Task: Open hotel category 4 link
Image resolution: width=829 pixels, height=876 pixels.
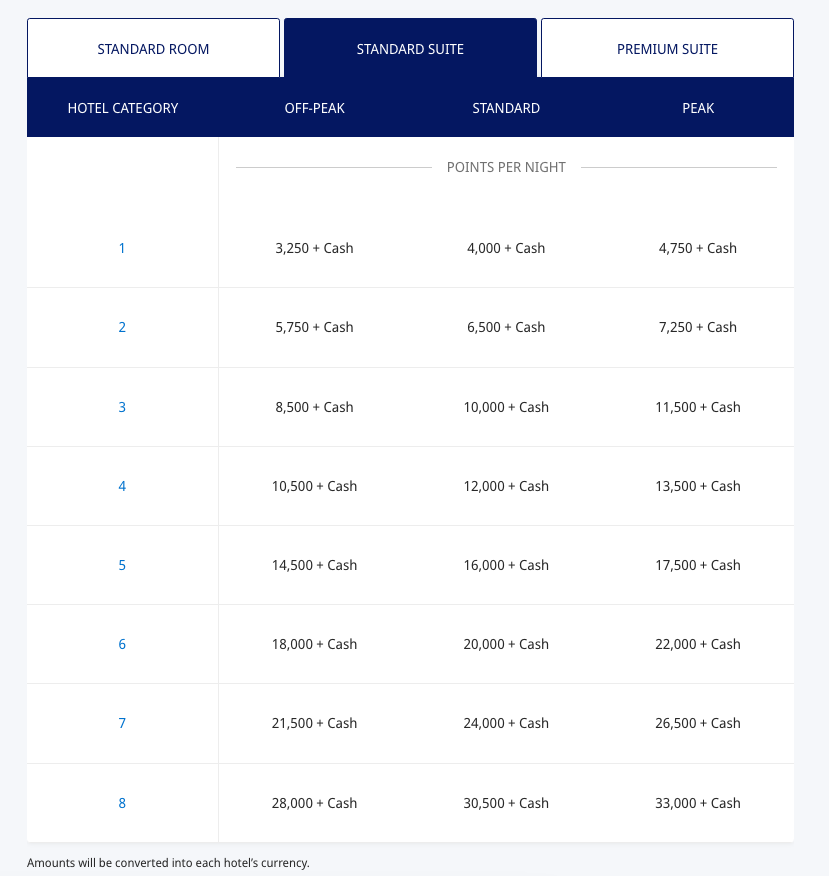Action: (x=122, y=487)
